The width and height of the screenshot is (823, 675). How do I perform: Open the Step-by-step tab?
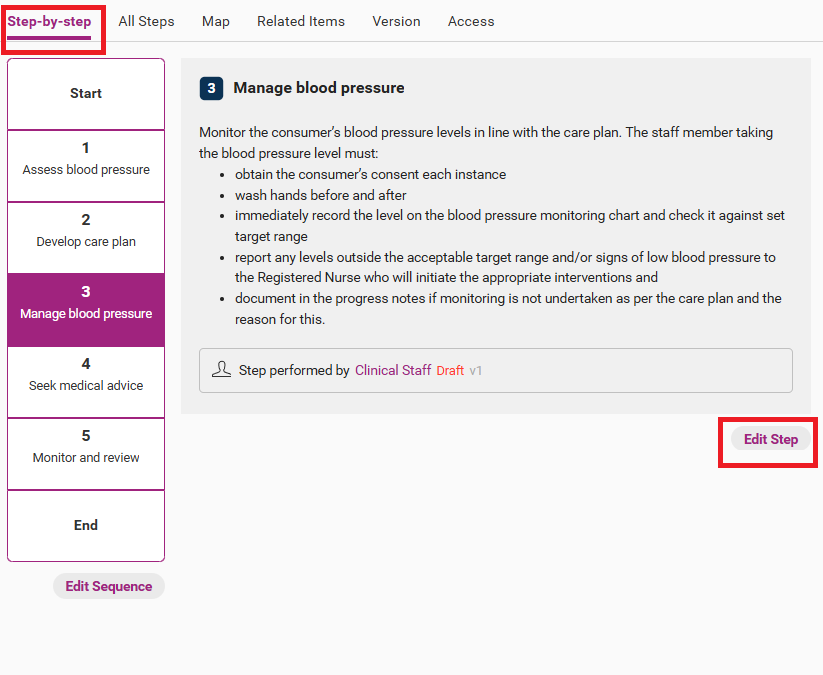tap(49, 21)
